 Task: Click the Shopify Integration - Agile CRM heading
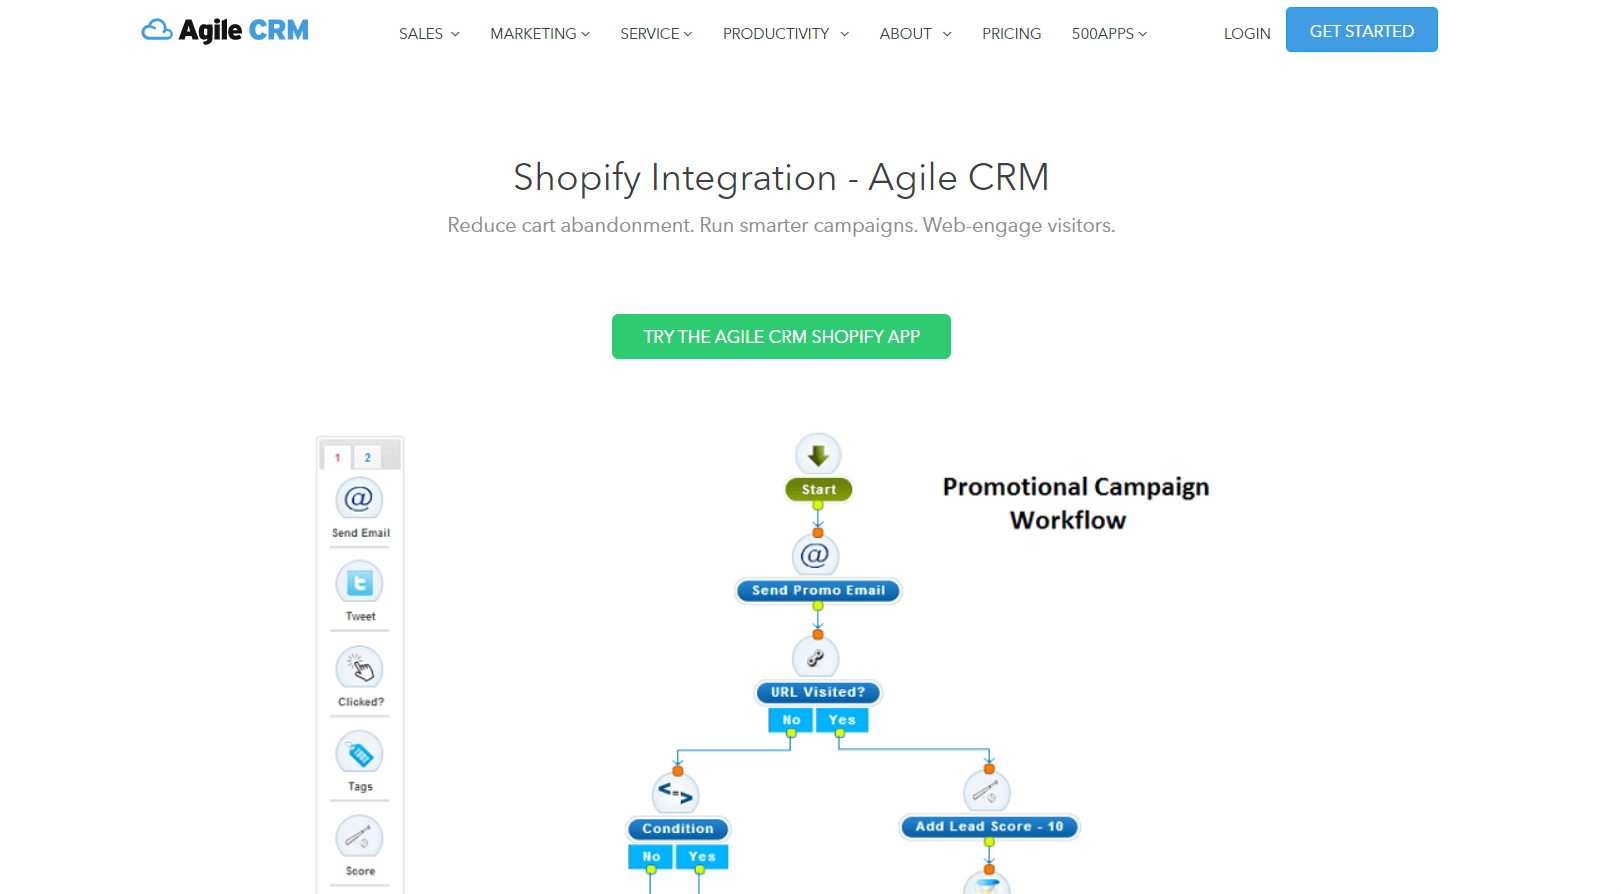781,177
